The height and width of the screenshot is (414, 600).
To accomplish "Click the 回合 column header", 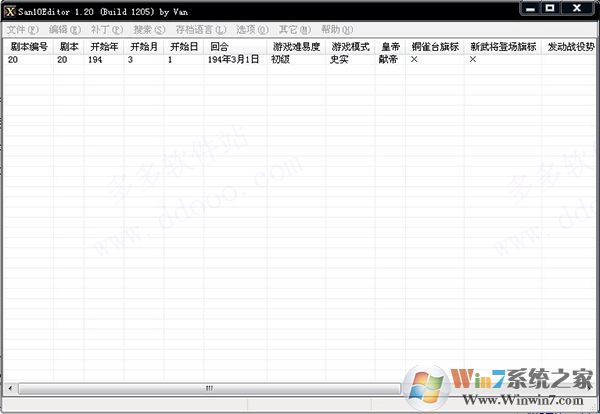I will (x=235, y=47).
